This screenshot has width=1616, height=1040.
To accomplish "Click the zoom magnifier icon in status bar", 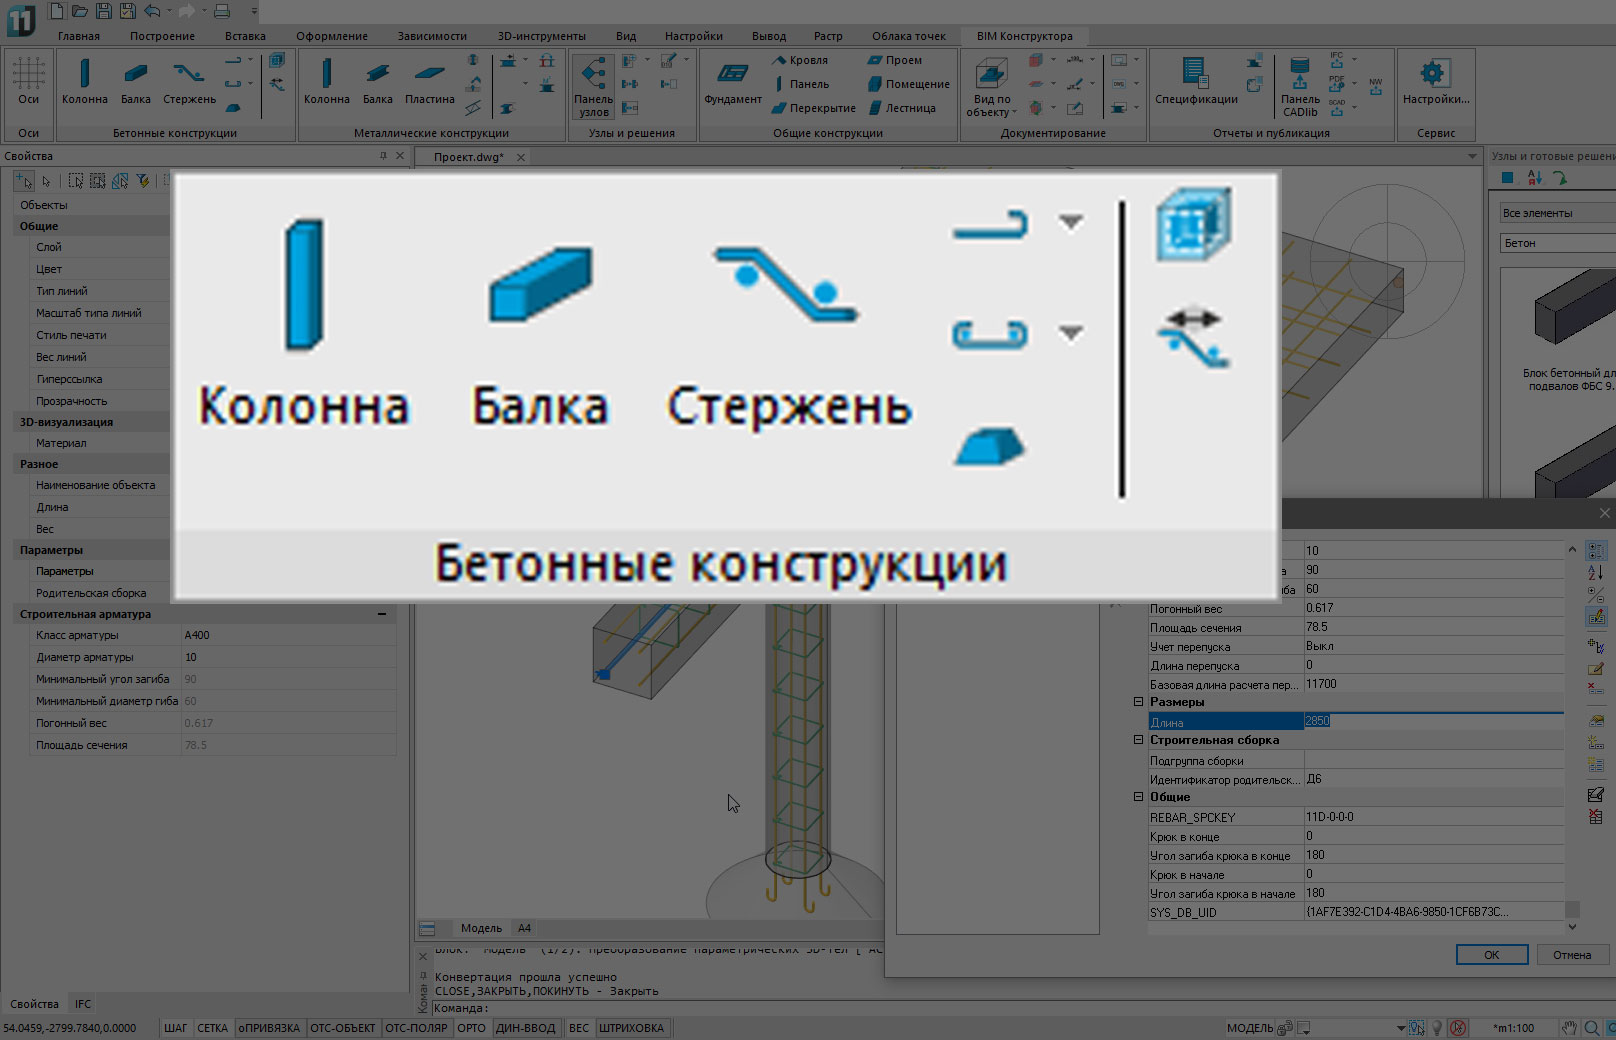I will click(x=1591, y=1028).
